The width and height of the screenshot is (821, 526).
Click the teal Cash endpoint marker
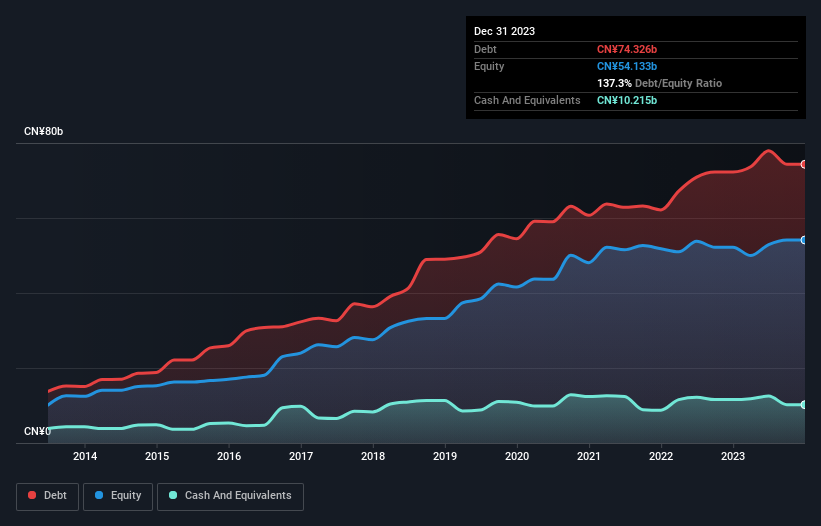804,405
